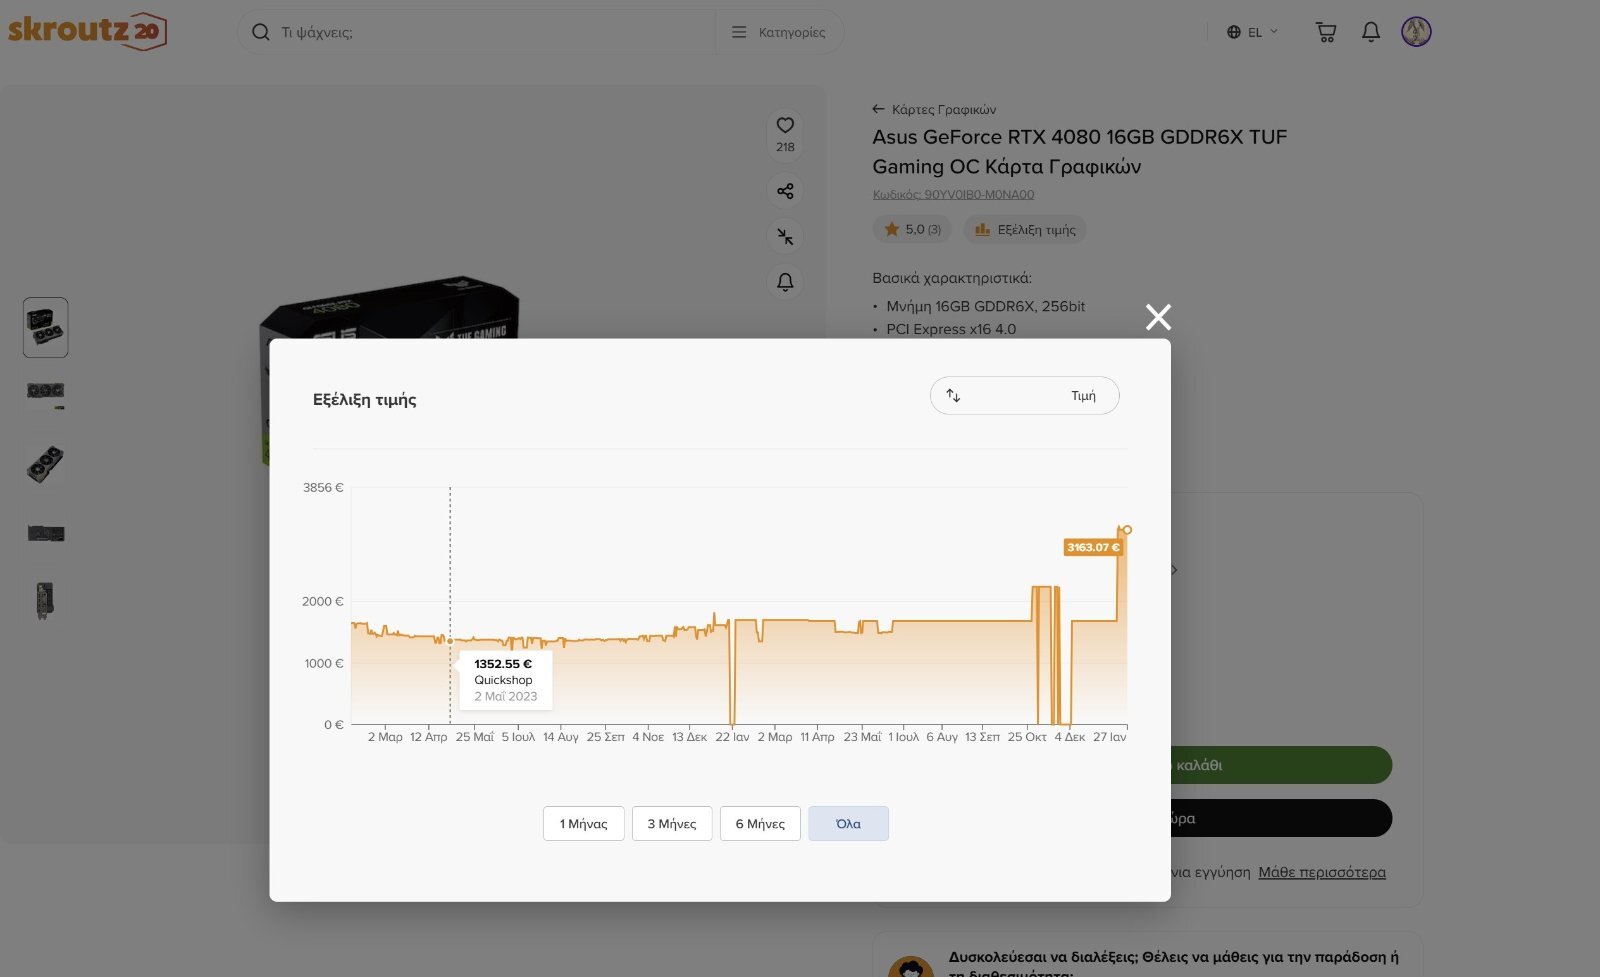The width and height of the screenshot is (1600, 977).
Task: Open the shopping cart
Action: point(1326,32)
